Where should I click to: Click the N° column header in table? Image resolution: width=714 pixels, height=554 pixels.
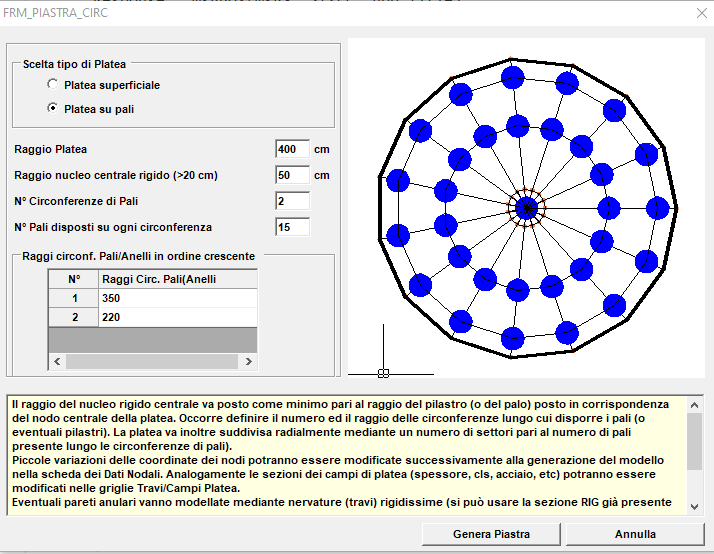point(74,279)
